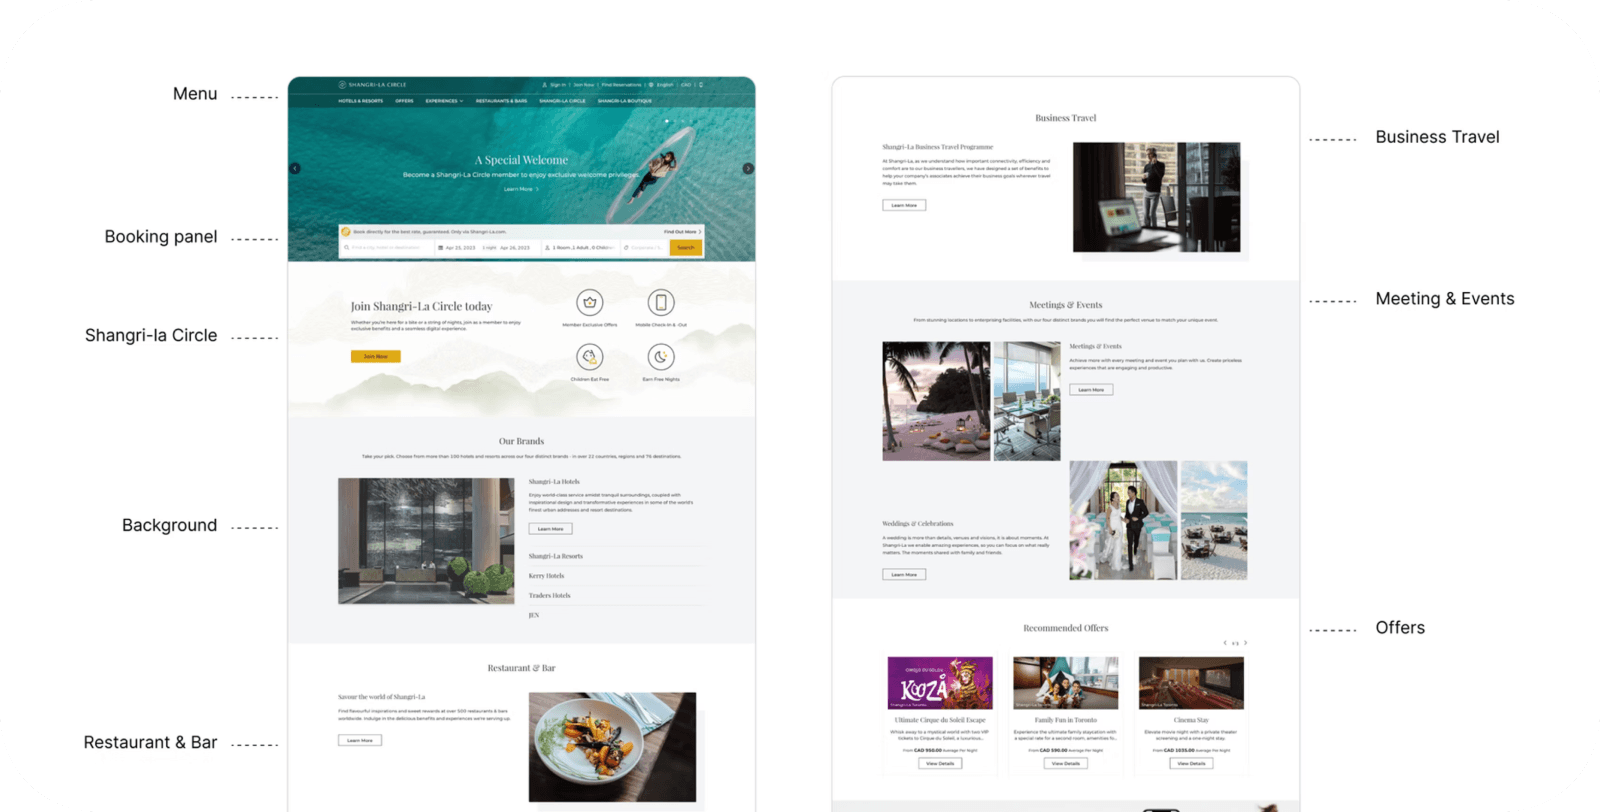Click the Earn Free Nights moon icon
Image resolution: width=1600 pixels, height=812 pixels.
[x=661, y=356]
